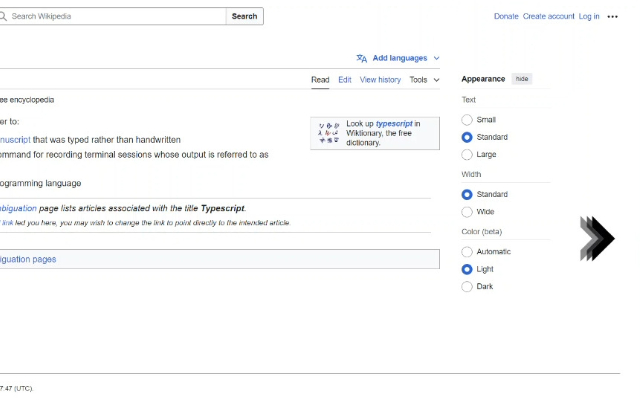Click the Add languages button label
Image resolution: width=640 pixels, height=400 pixels.
[400, 58]
